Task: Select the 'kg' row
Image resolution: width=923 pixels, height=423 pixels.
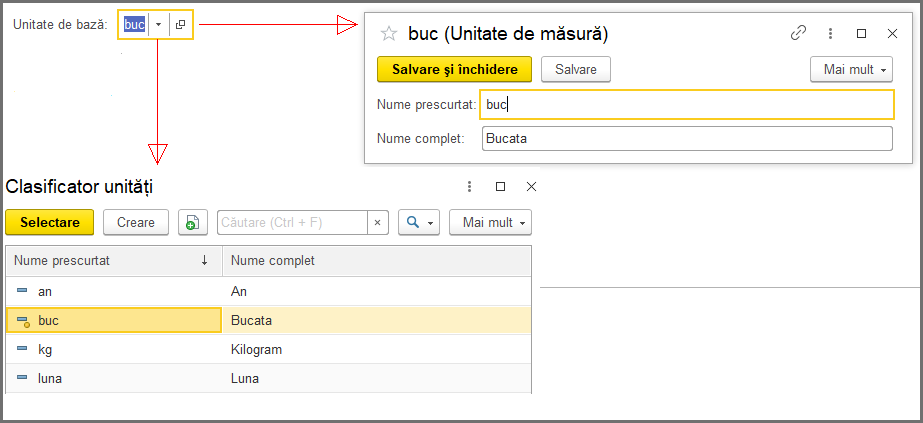Action: [x=268, y=349]
